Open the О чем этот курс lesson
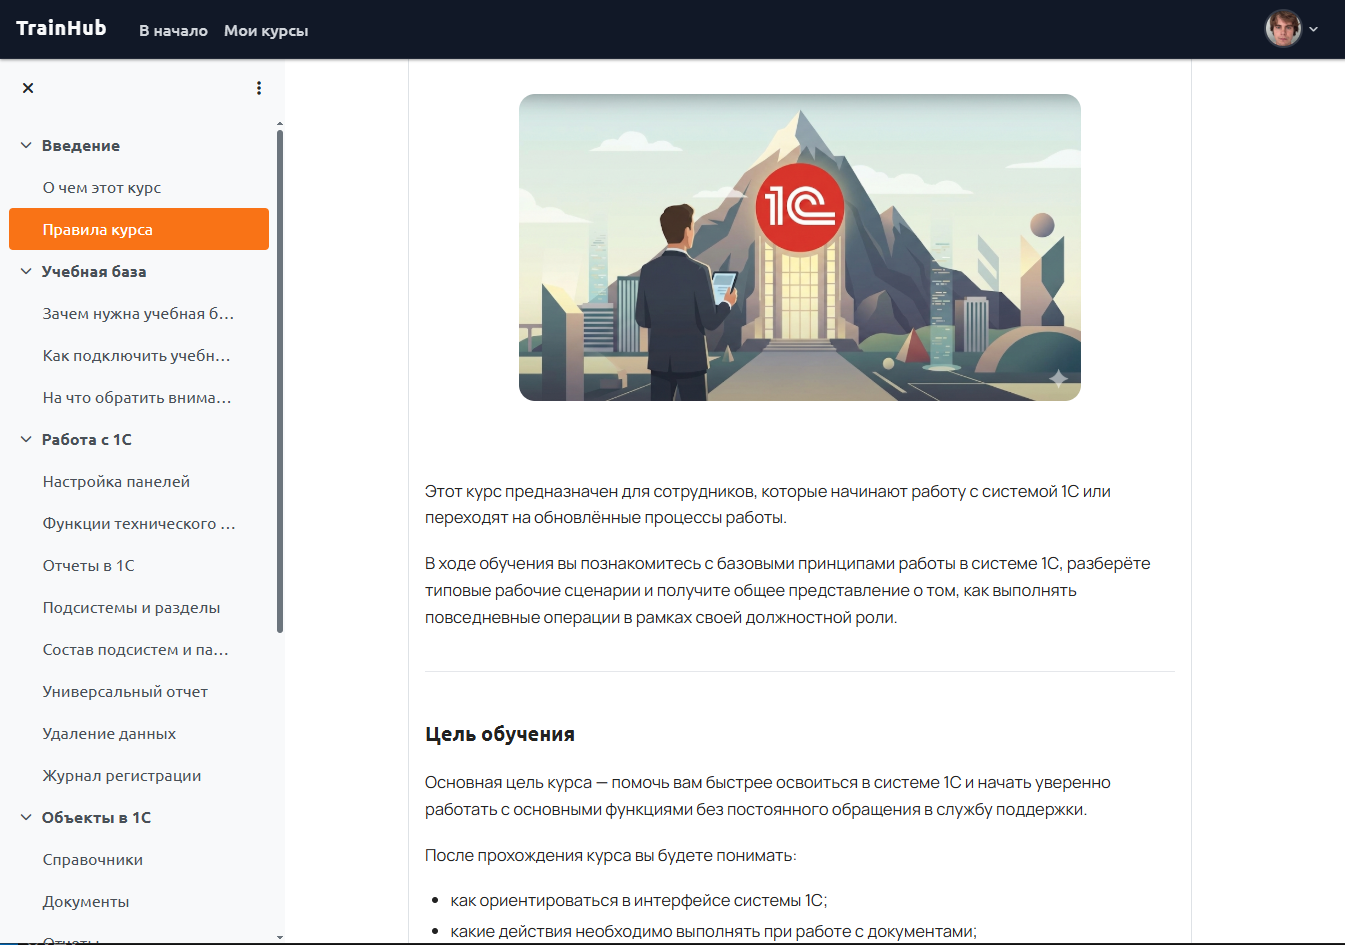 (102, 188)
